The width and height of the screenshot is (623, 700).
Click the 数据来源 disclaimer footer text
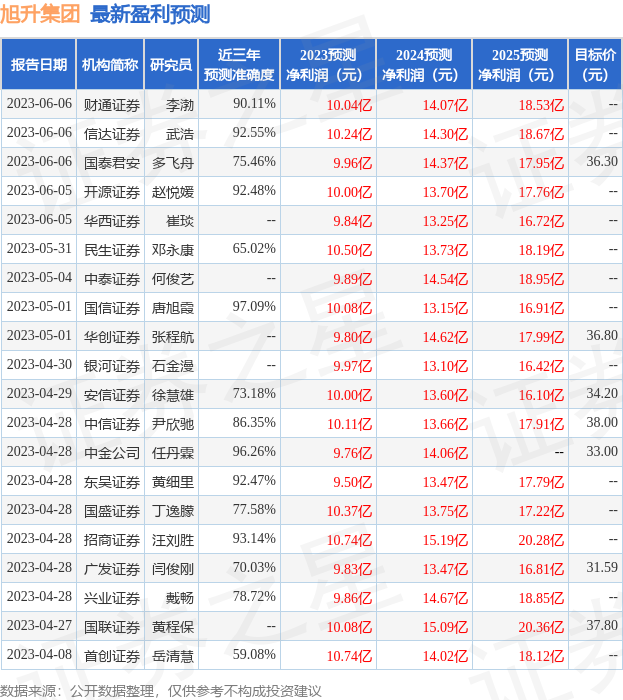pos(161,691)
